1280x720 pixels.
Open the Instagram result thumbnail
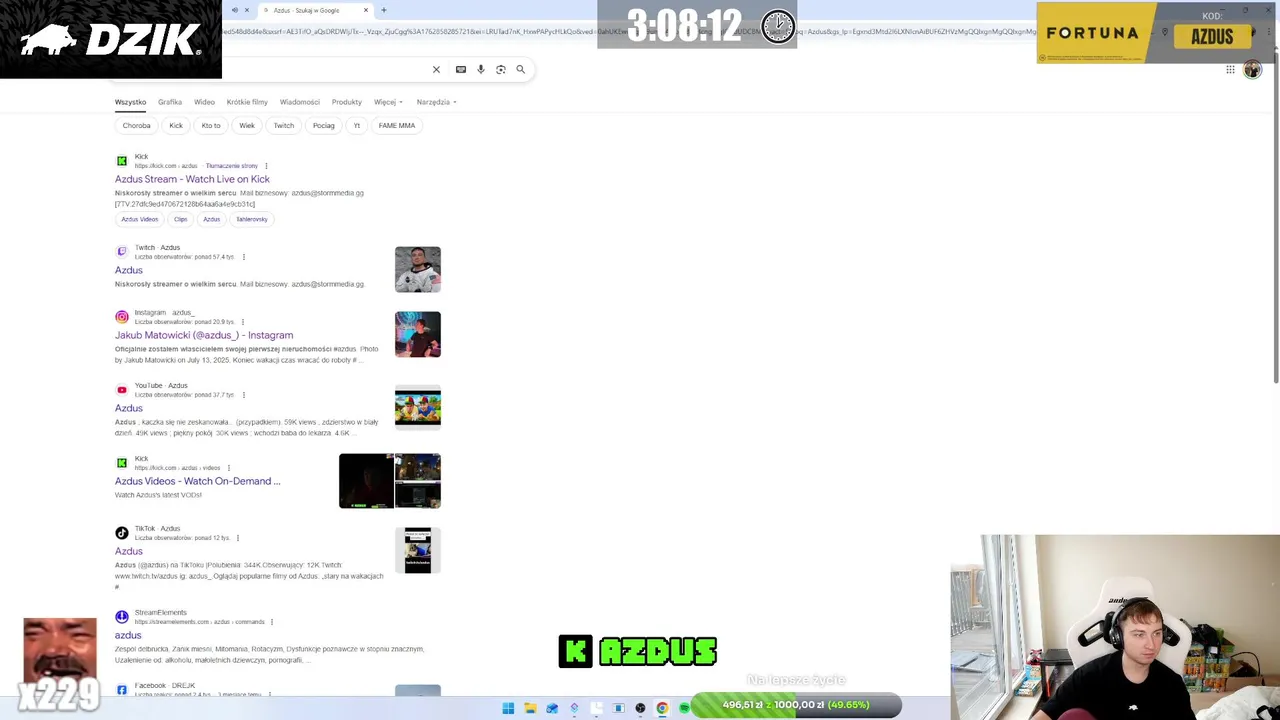[418, 334]
